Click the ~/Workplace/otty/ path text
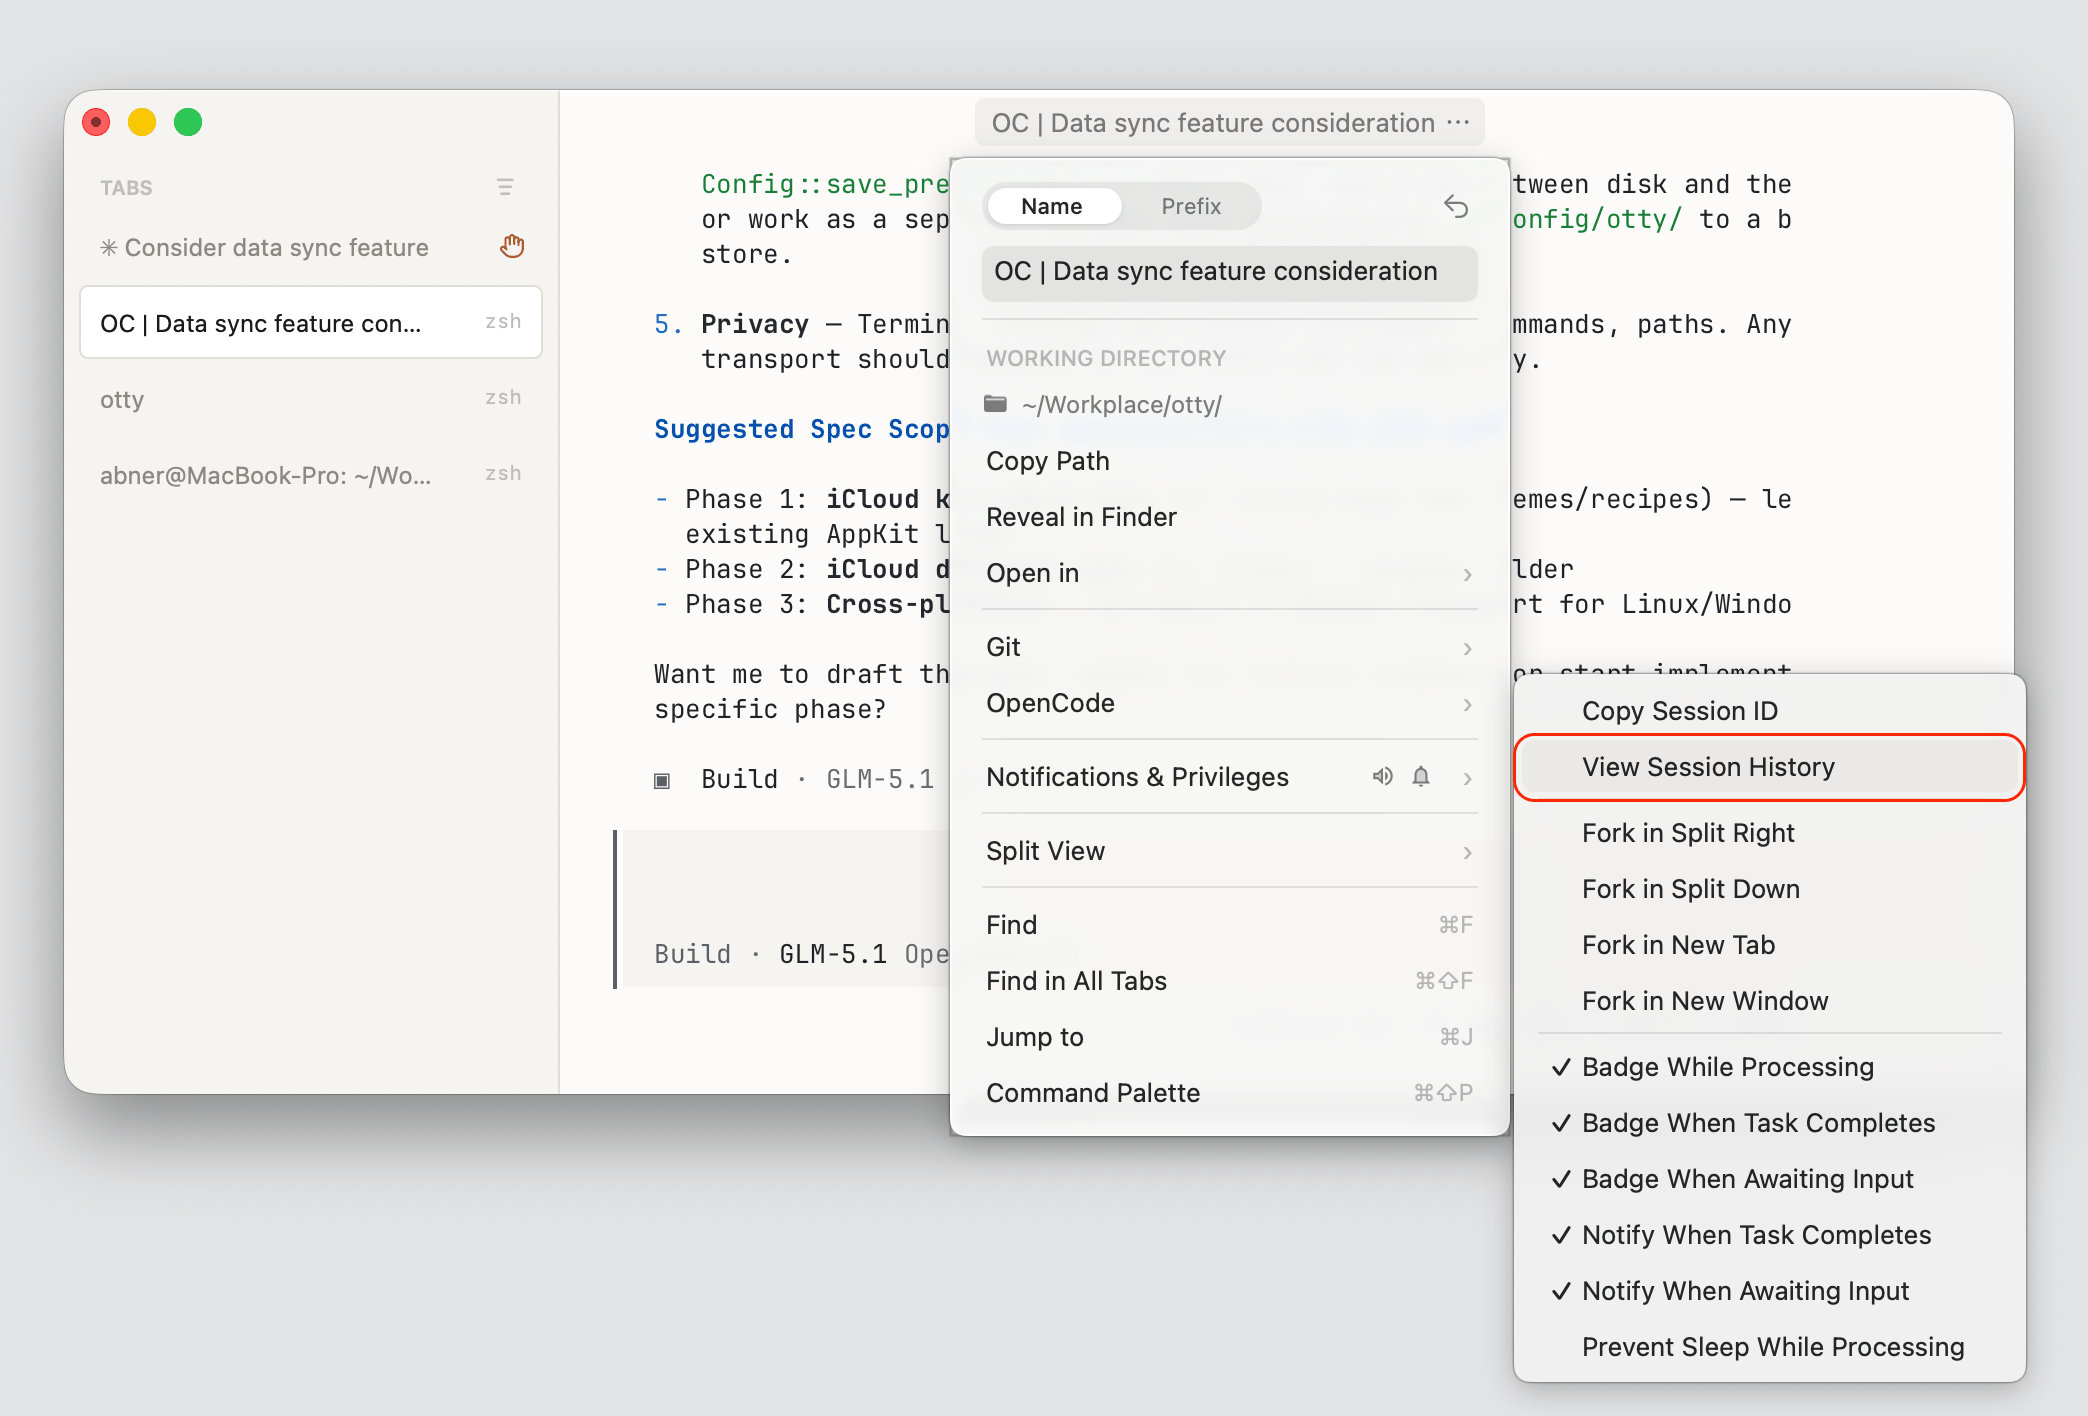 pyautogui.click(x=1121, y=404)
